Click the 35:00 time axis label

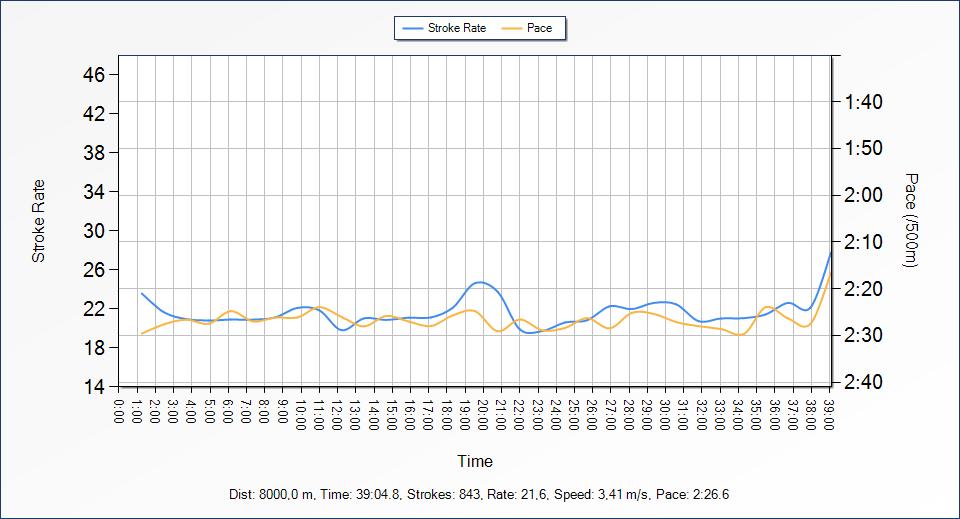coord(756,414)
